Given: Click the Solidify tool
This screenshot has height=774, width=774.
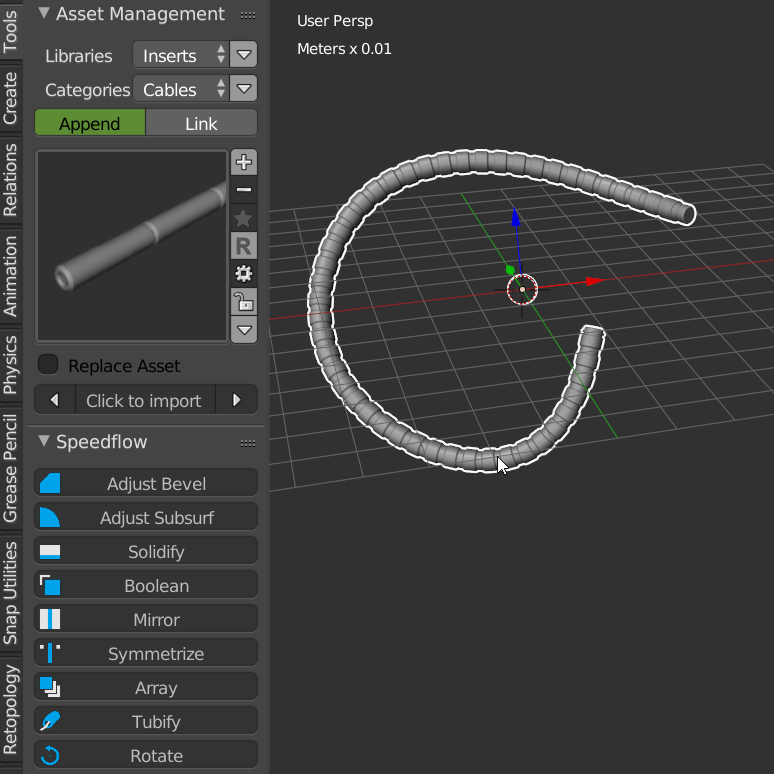Looking at the screenshot, I should coord(146,551).
